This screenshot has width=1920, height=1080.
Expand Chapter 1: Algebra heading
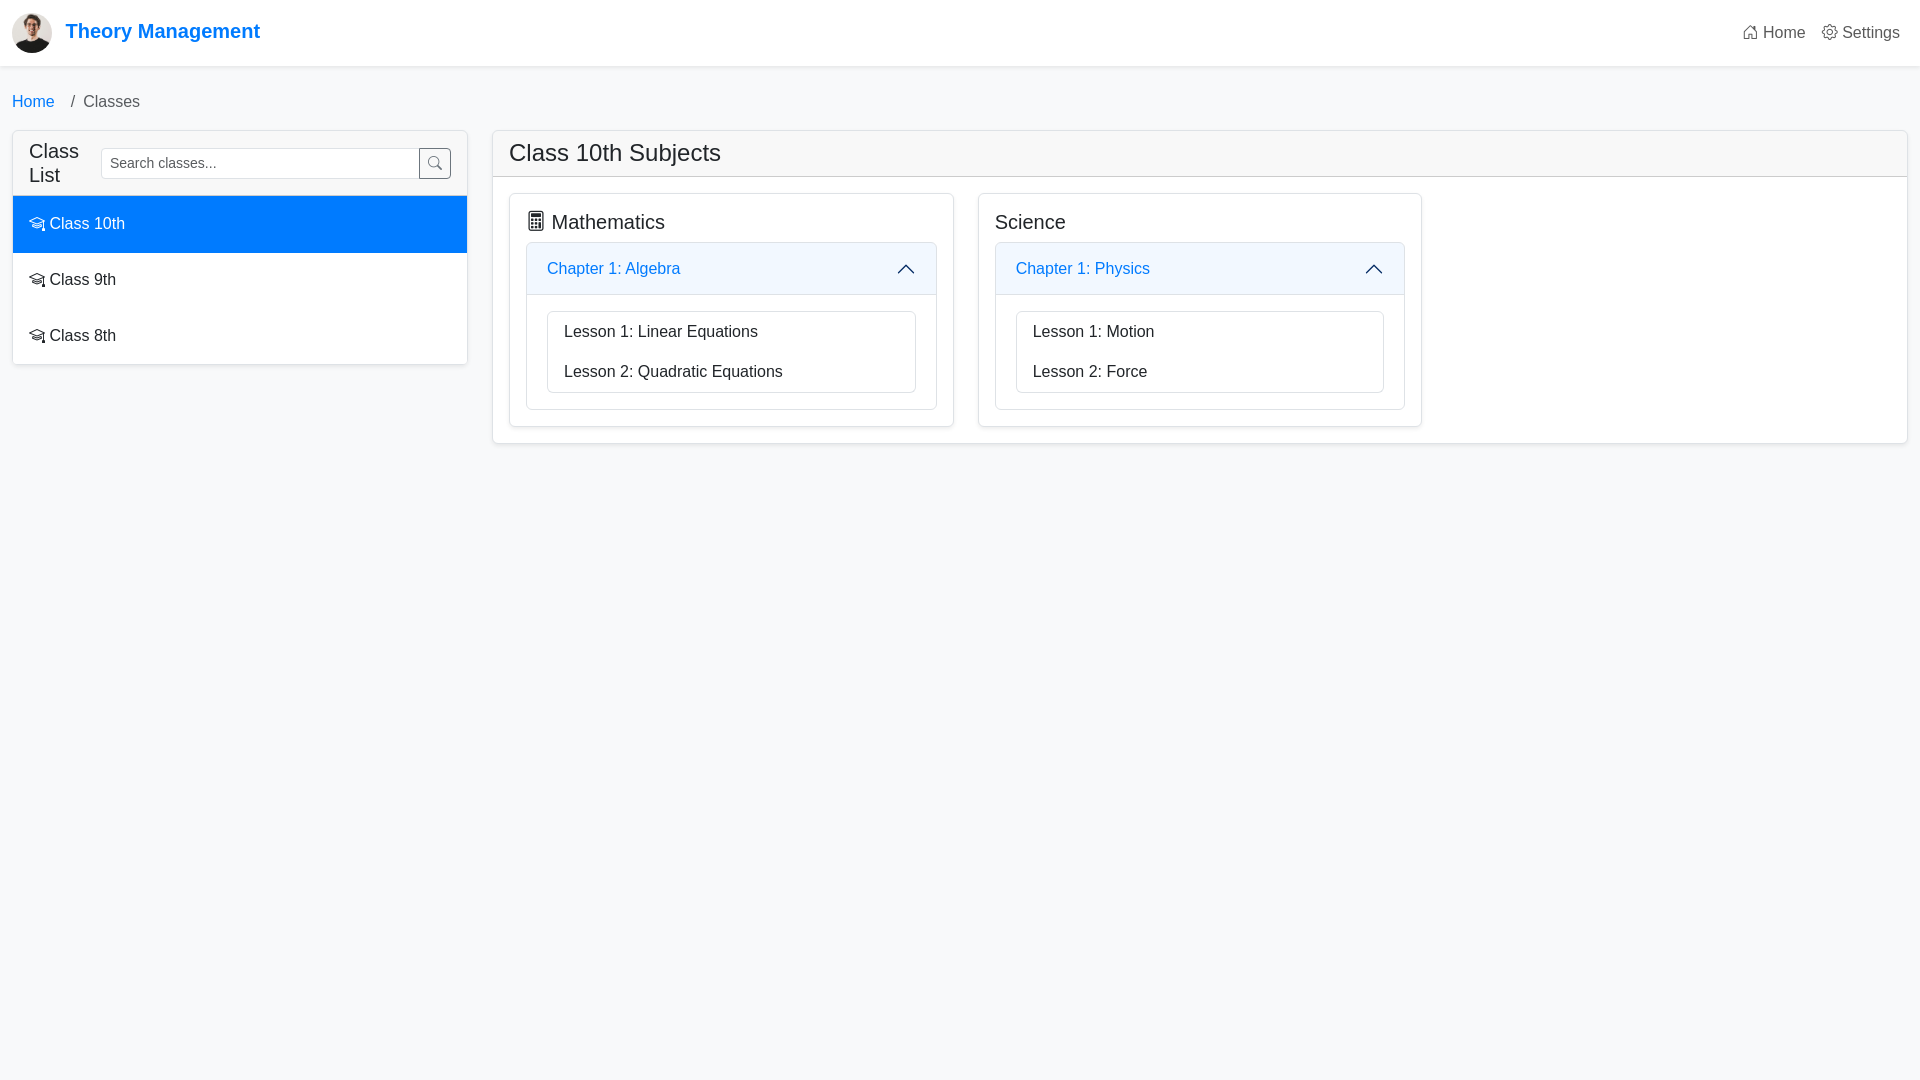pyautogui.click(x=613, y=269)
